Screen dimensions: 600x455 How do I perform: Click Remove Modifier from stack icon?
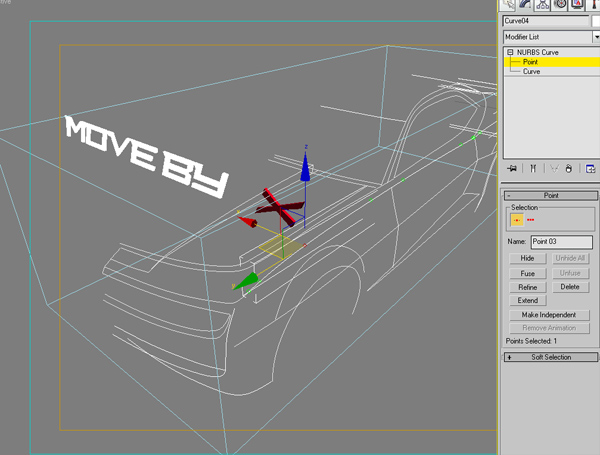(568, 168)
